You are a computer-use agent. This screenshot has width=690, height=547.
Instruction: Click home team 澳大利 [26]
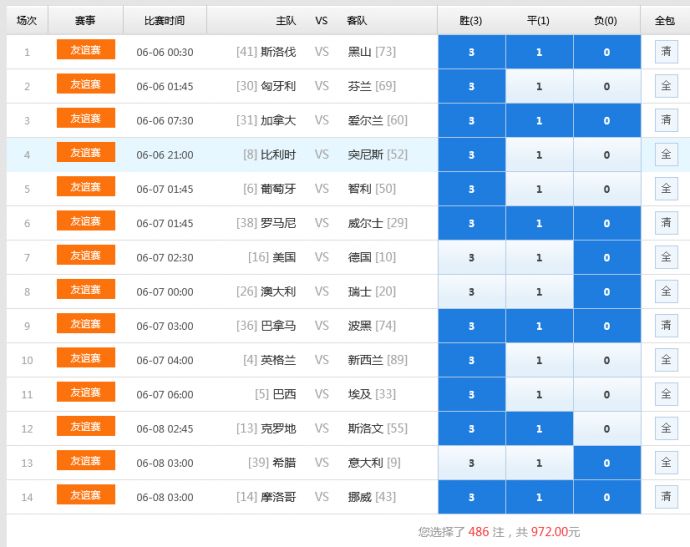pos(266,291)
